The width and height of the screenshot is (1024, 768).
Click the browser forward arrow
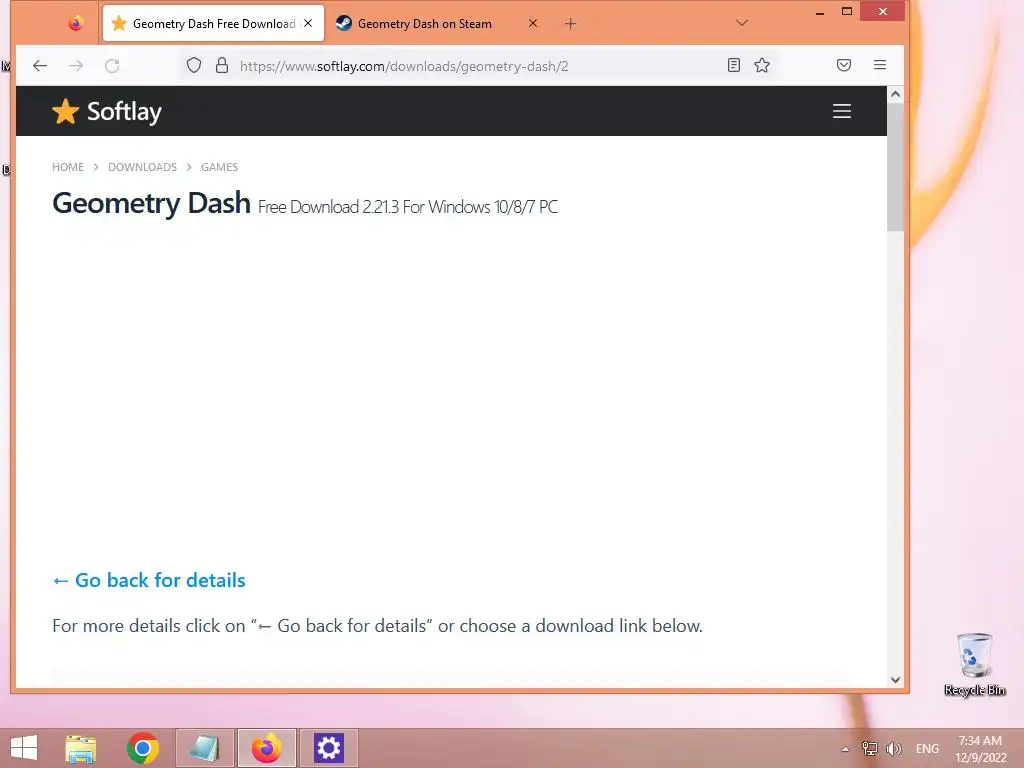pos(76,65)
